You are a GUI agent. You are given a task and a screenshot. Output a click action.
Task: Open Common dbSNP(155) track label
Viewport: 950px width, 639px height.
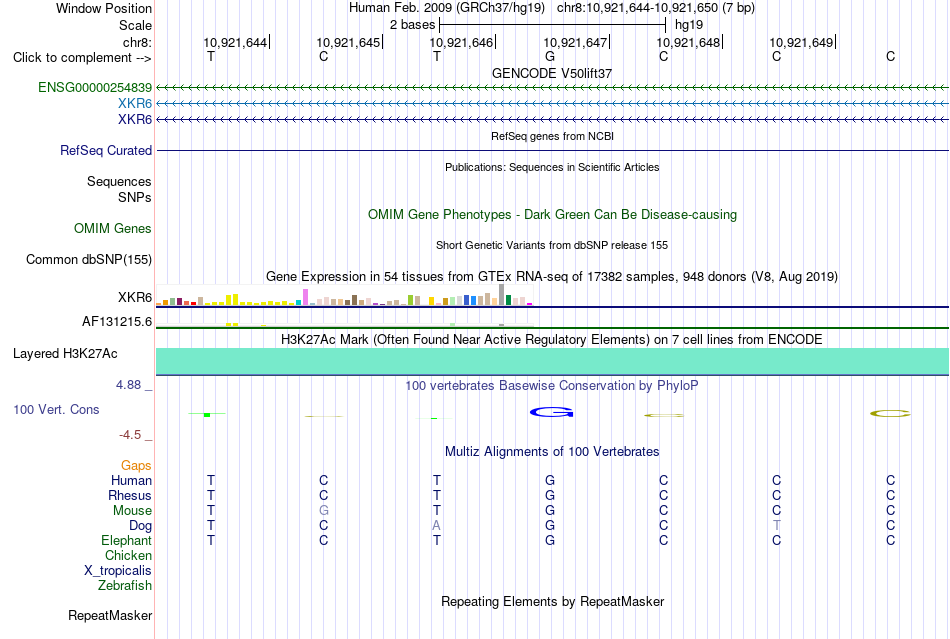click(x=88, y=259)
